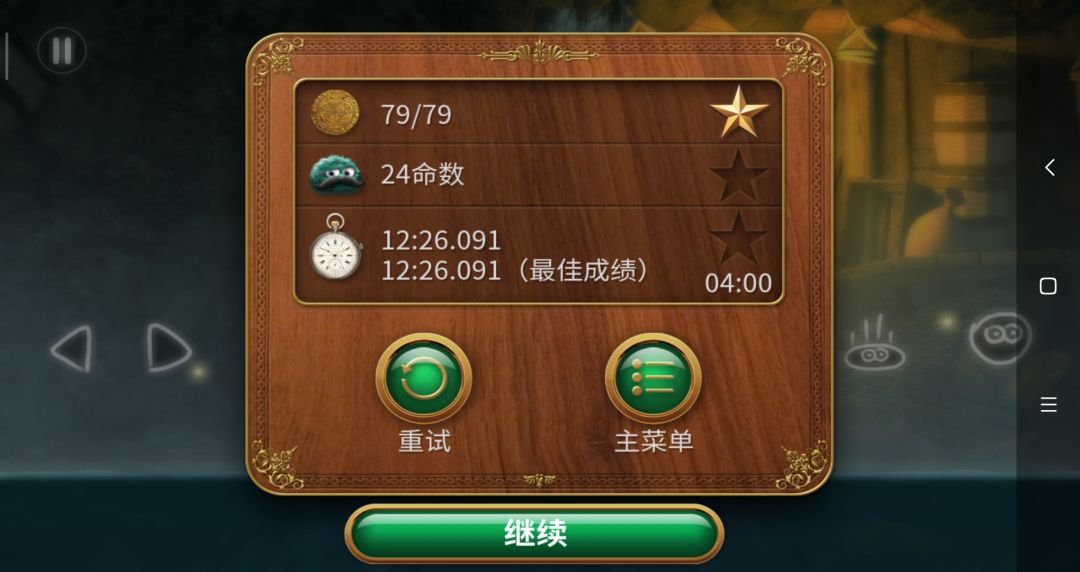
Task: Tap Android back chevron in navigation bar
Action: [1049, 167]
